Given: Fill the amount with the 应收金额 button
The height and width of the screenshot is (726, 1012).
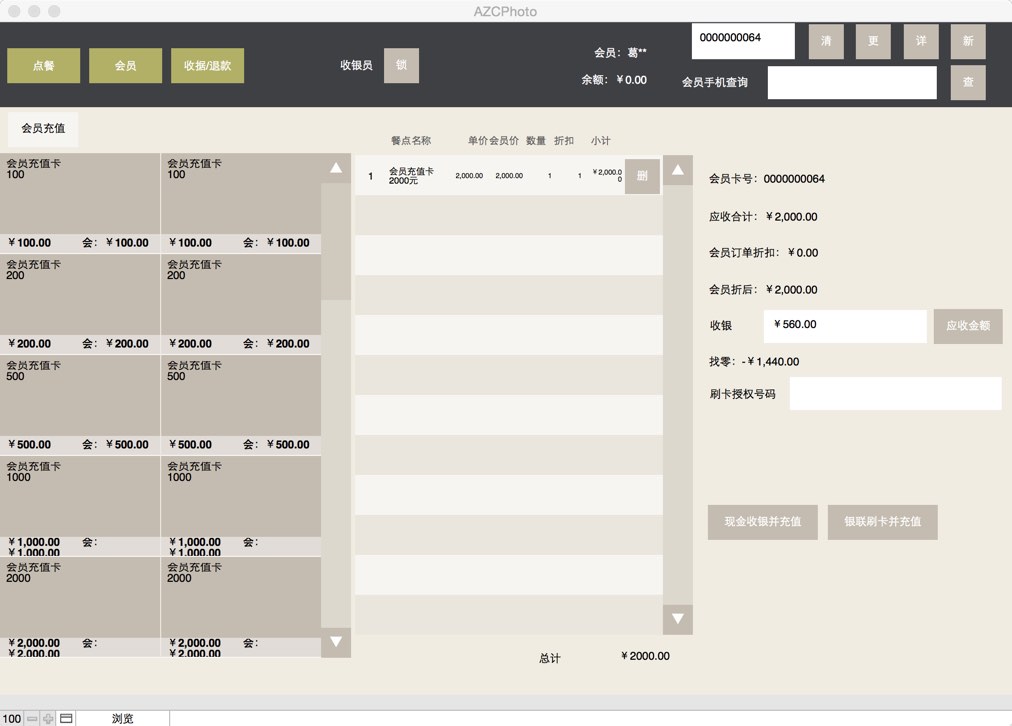Looking at the screenshot, I should [968, 326].
